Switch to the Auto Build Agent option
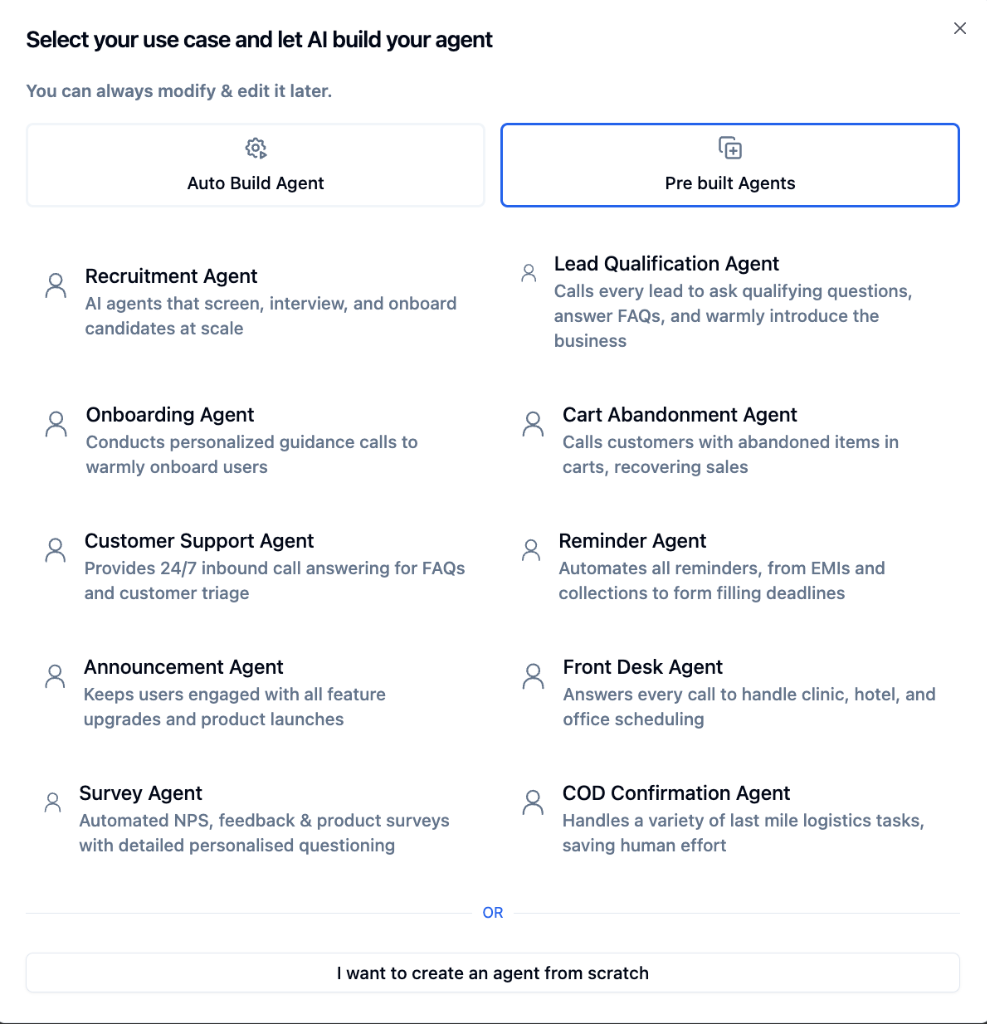Viewport: 987px width, 1024px height. tap(256, 165)
